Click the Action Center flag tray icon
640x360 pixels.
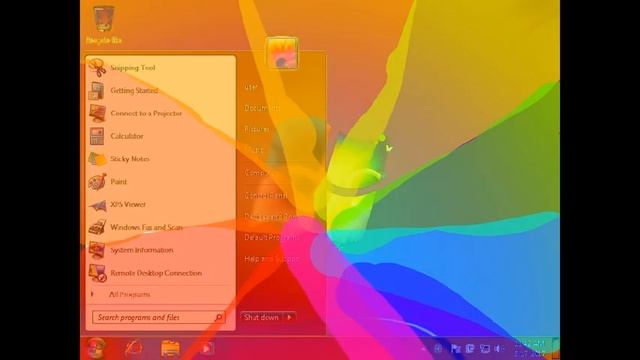[456, 349]
